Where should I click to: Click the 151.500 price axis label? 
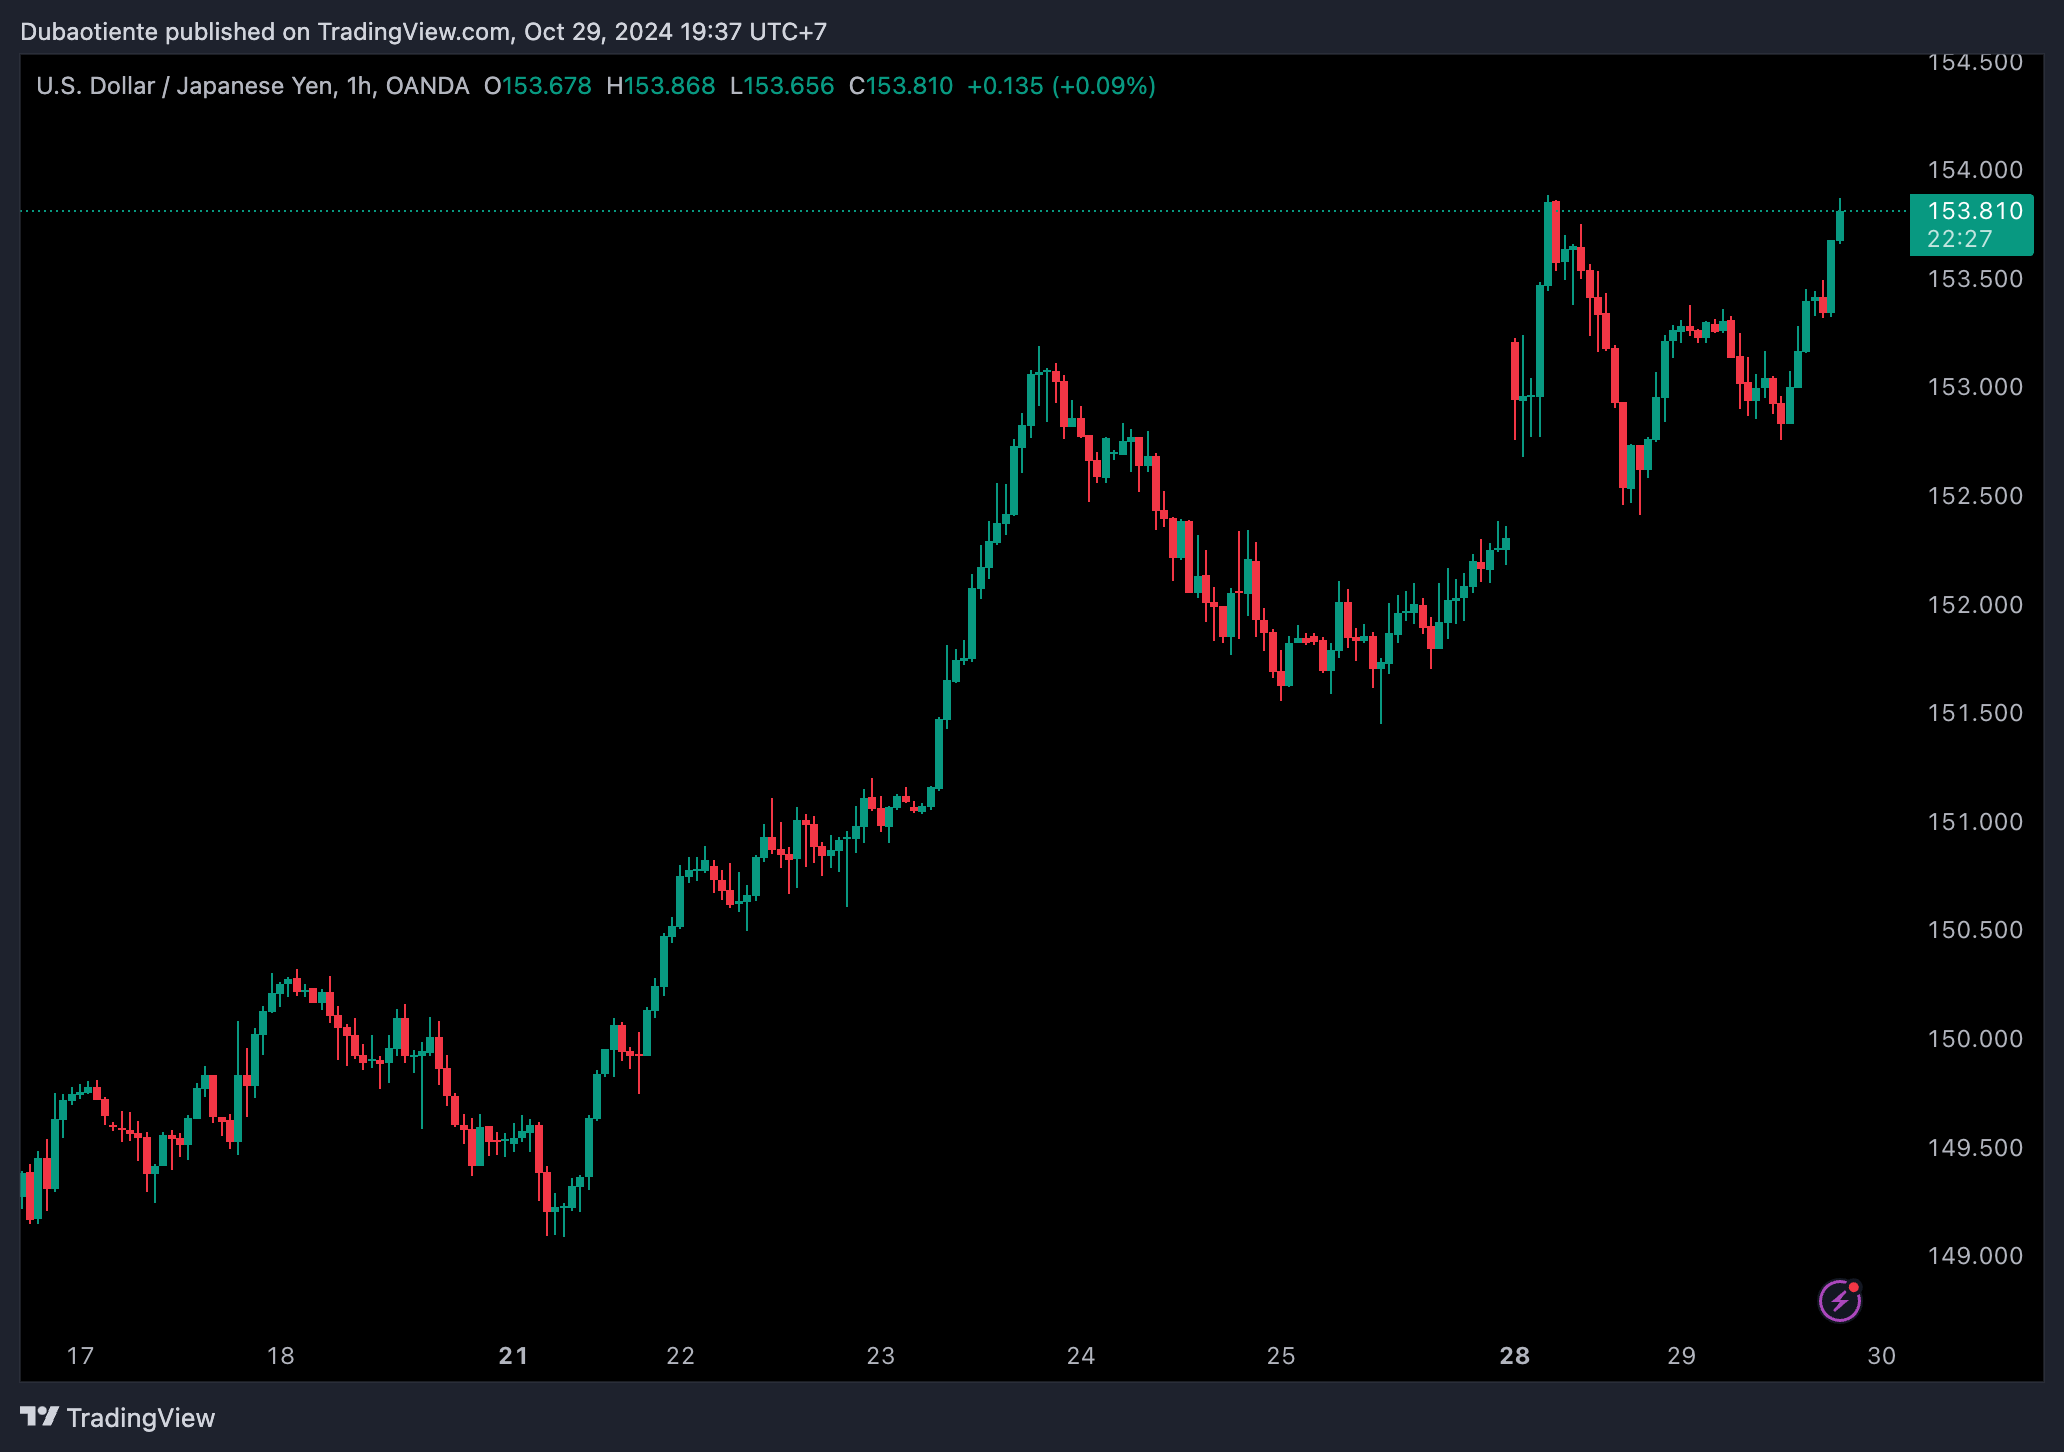pyautogui.click(x=1974, y=713)
